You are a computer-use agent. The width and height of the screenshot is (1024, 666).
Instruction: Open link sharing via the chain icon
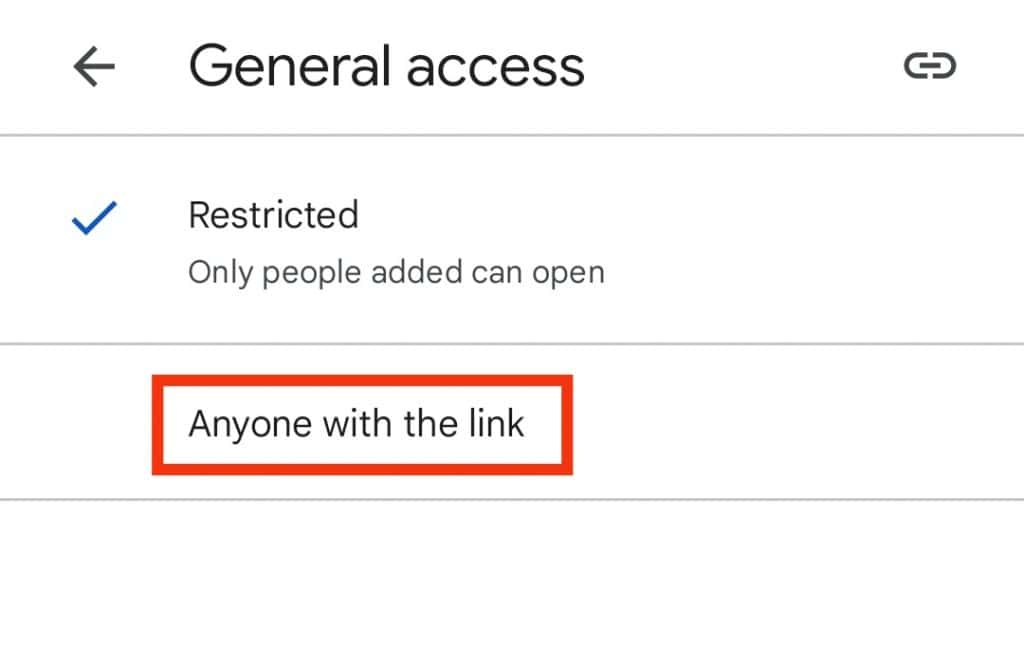(931, 66)
